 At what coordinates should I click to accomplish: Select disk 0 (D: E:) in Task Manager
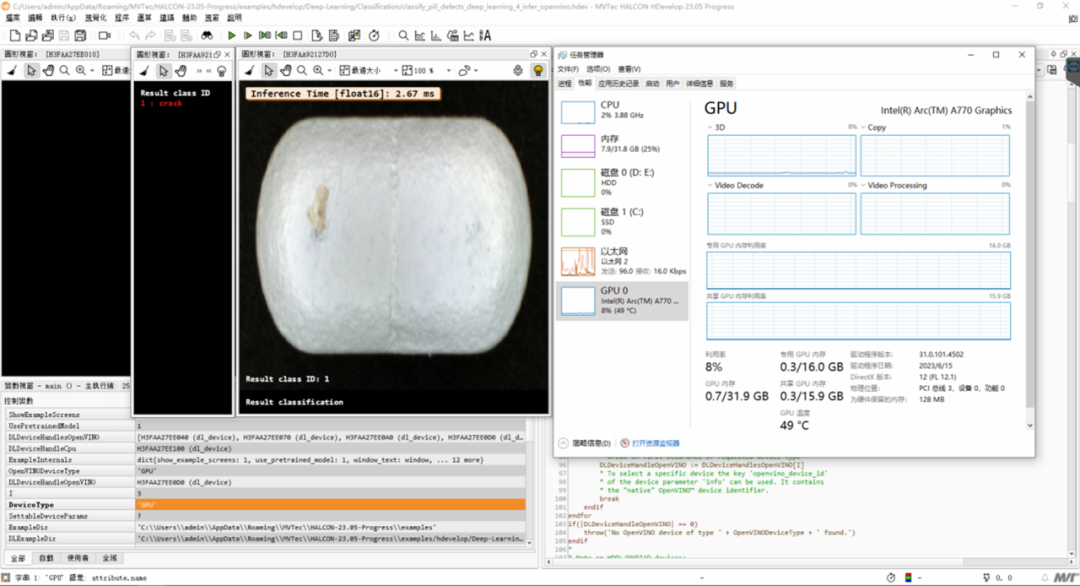point(621,182)
